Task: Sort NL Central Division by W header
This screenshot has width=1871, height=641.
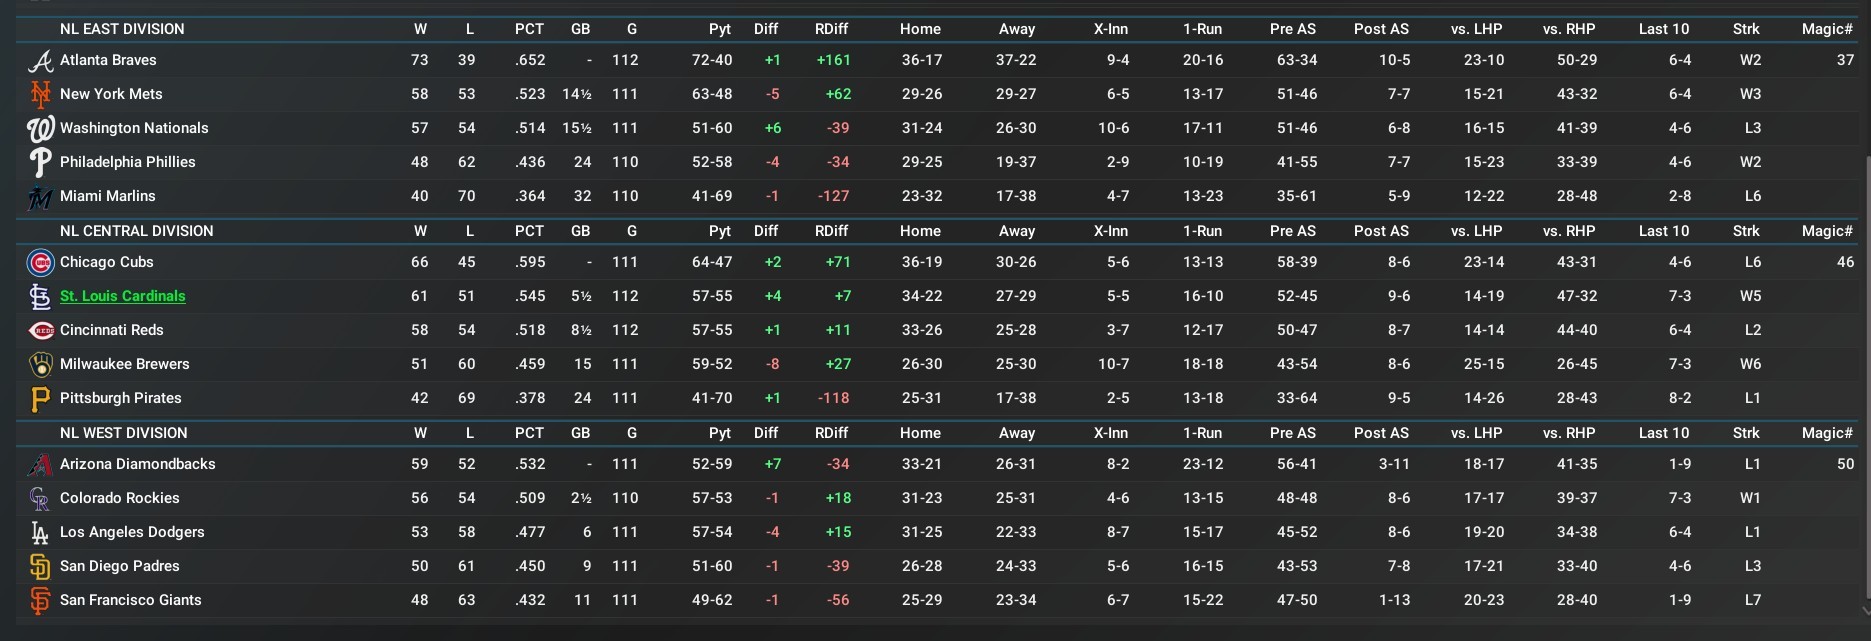Action: 420,231
